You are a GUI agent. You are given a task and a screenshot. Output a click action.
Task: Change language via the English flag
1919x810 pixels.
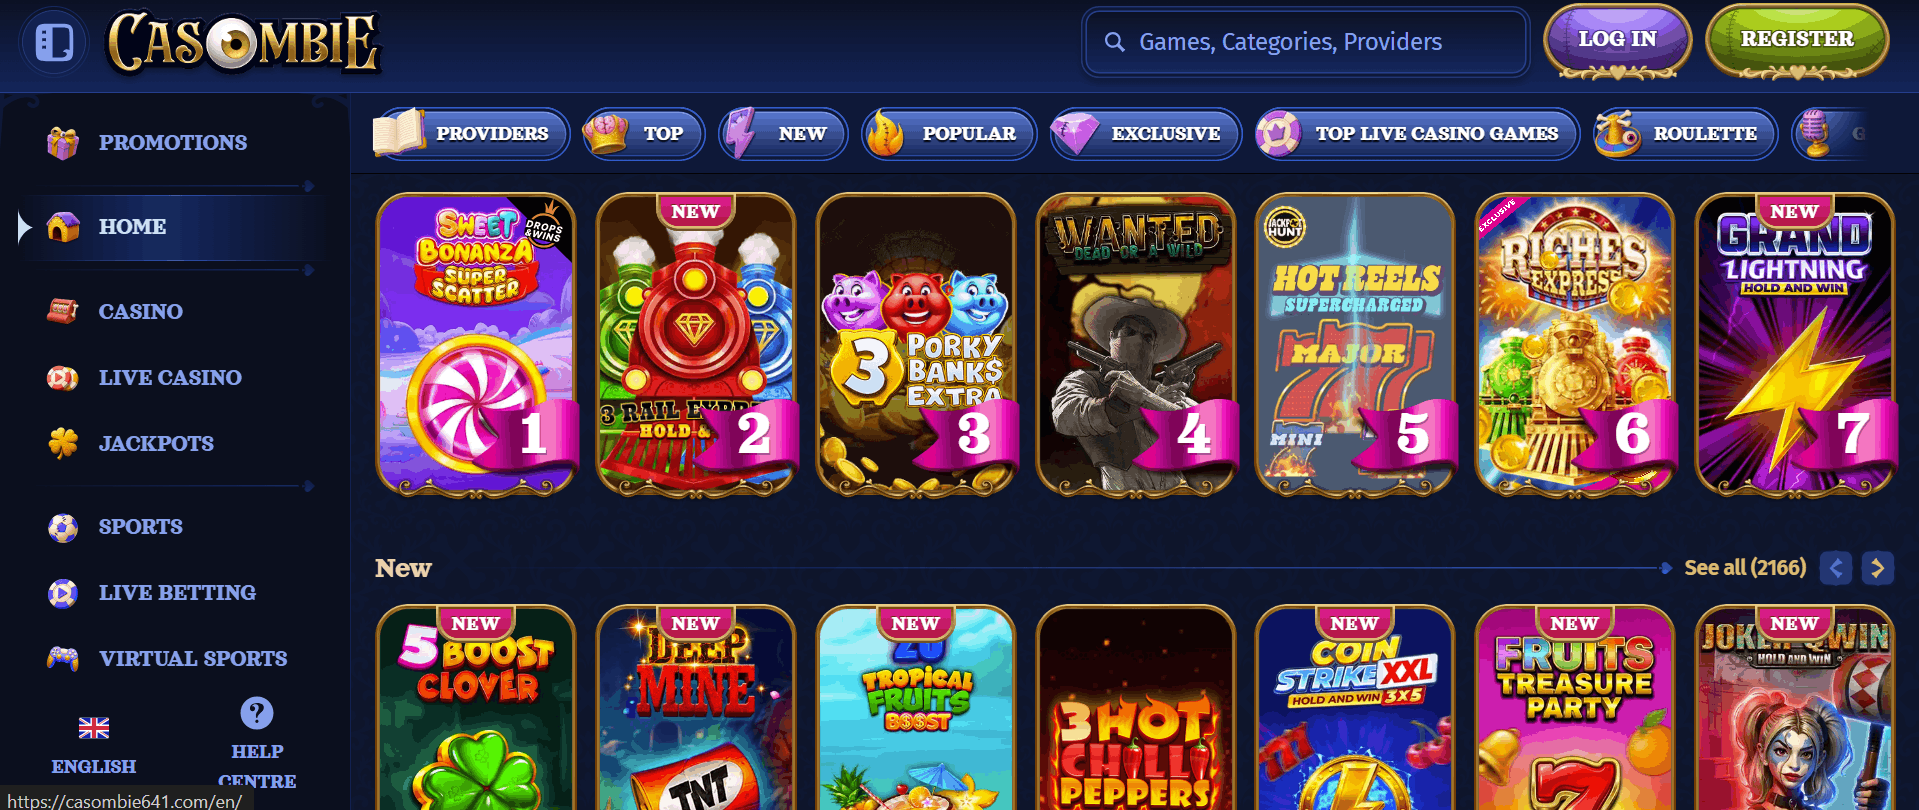pyautogui.click(x=94, y=728)
